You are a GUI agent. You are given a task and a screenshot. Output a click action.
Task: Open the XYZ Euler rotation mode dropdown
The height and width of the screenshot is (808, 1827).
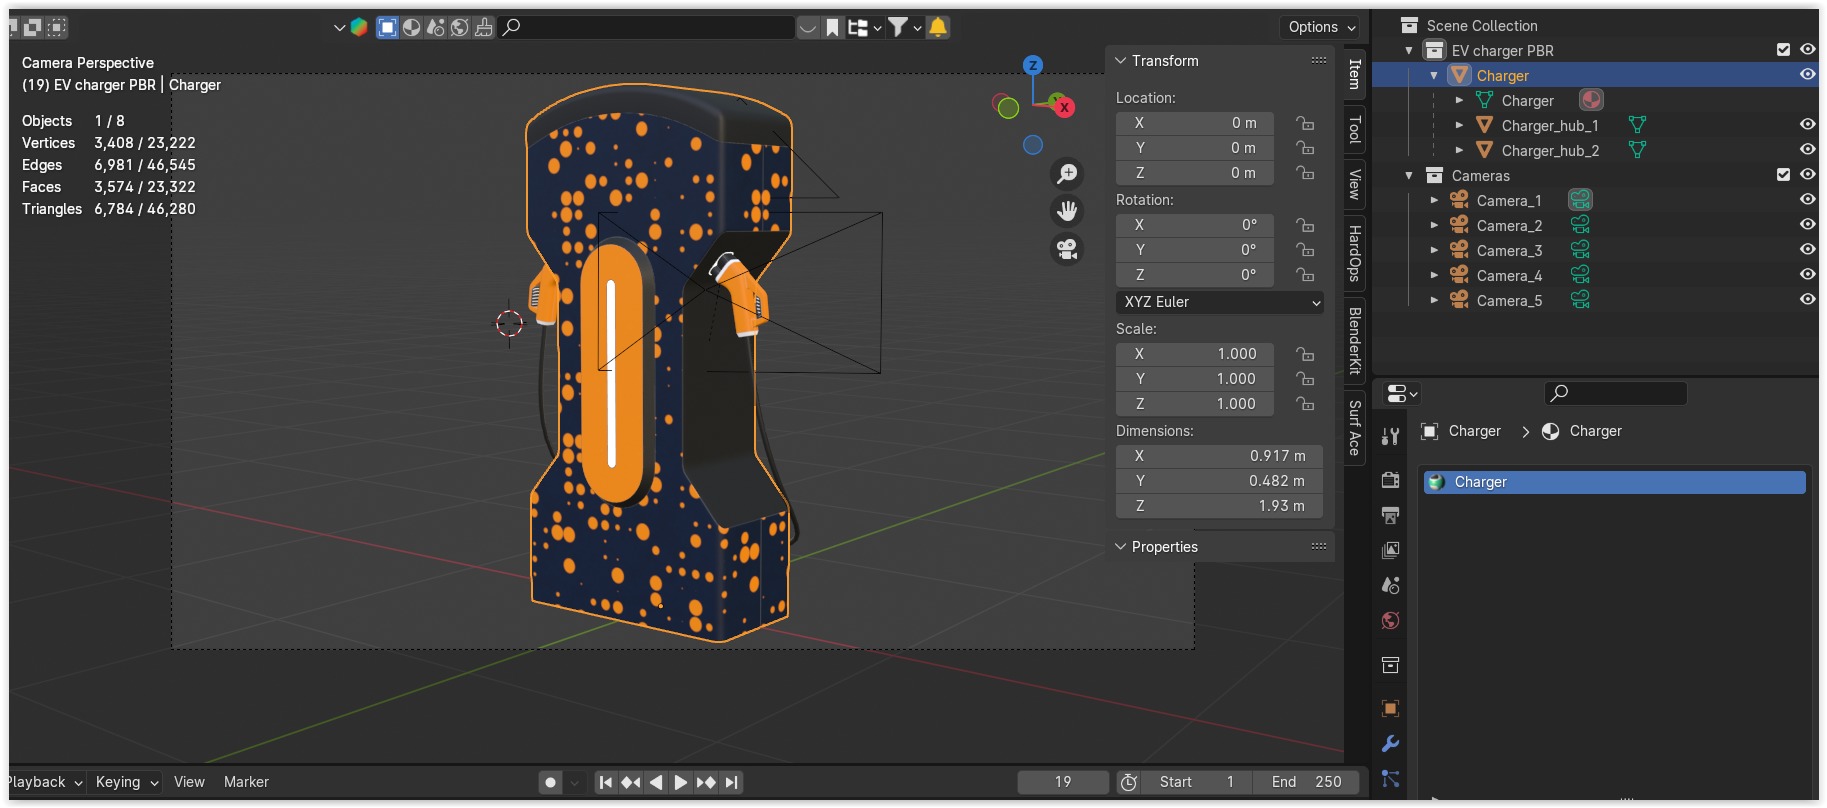click(1219, 302)
